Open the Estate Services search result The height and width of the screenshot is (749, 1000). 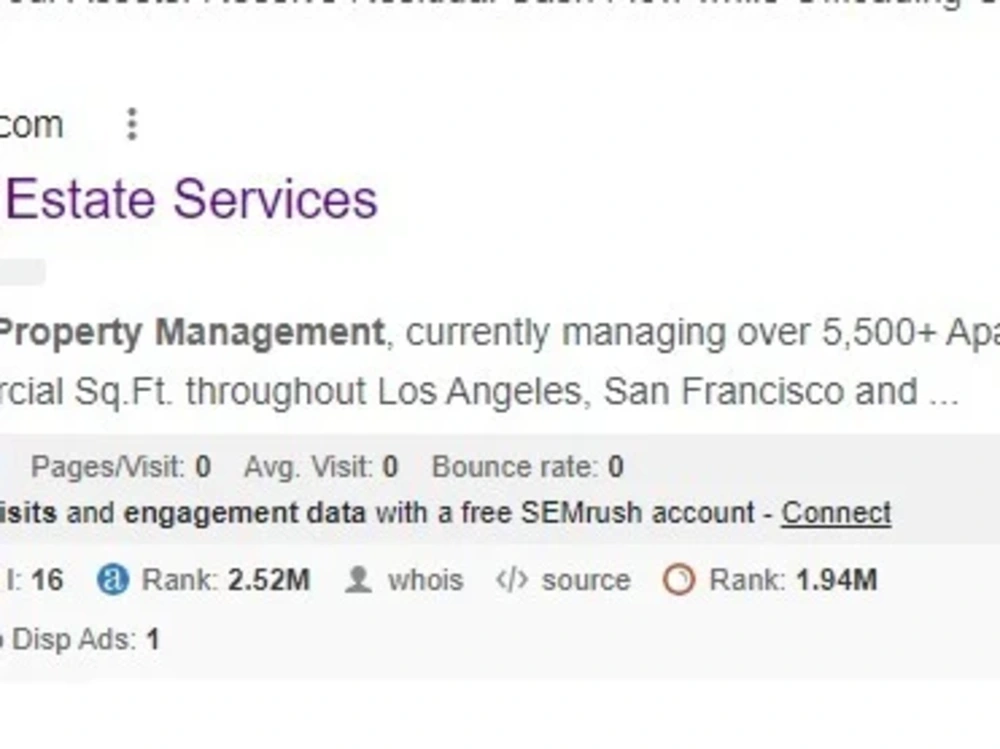click(191, 199)
